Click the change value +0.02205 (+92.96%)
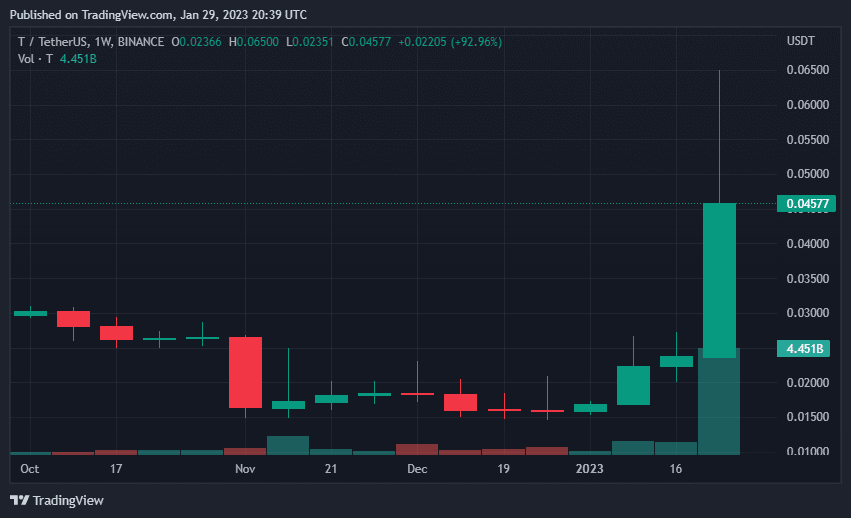This screenshot has height=518, width=851. point(450,42)
